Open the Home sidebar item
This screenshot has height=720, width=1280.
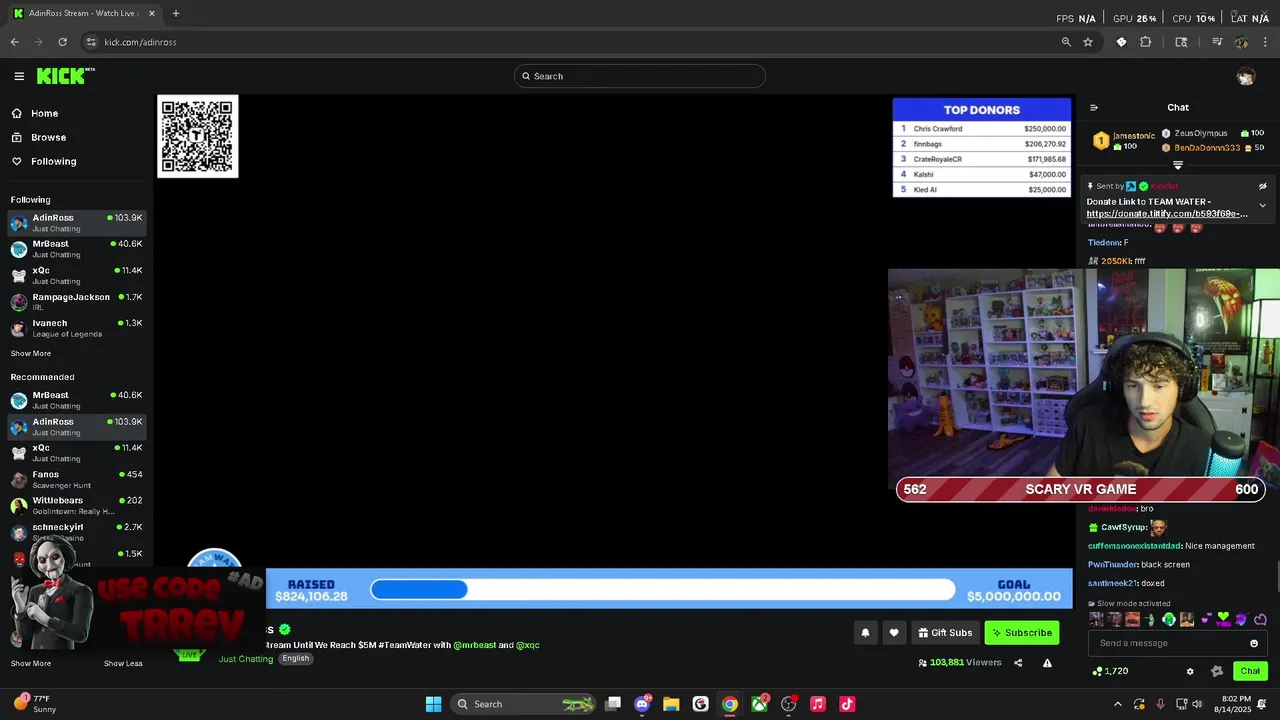click(35, 113)
